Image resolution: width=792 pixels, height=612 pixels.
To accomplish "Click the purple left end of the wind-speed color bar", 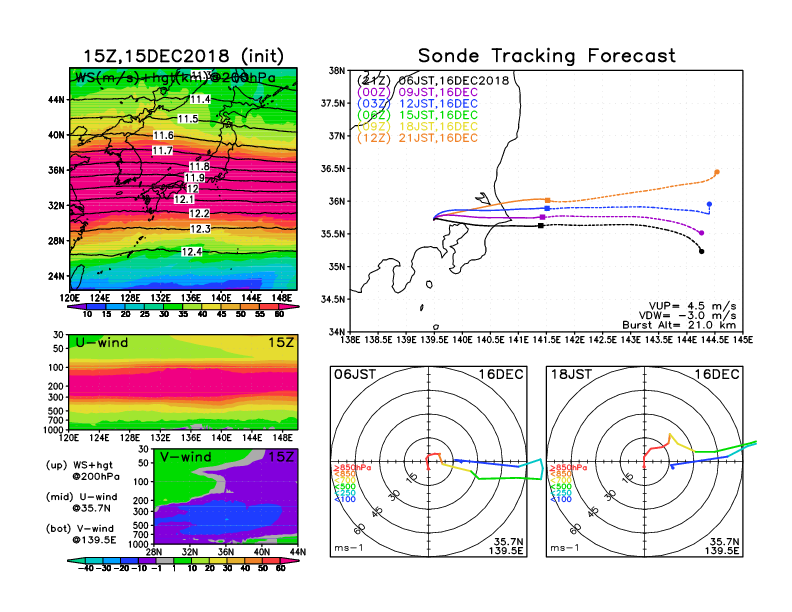I will (x=77, y=306).
